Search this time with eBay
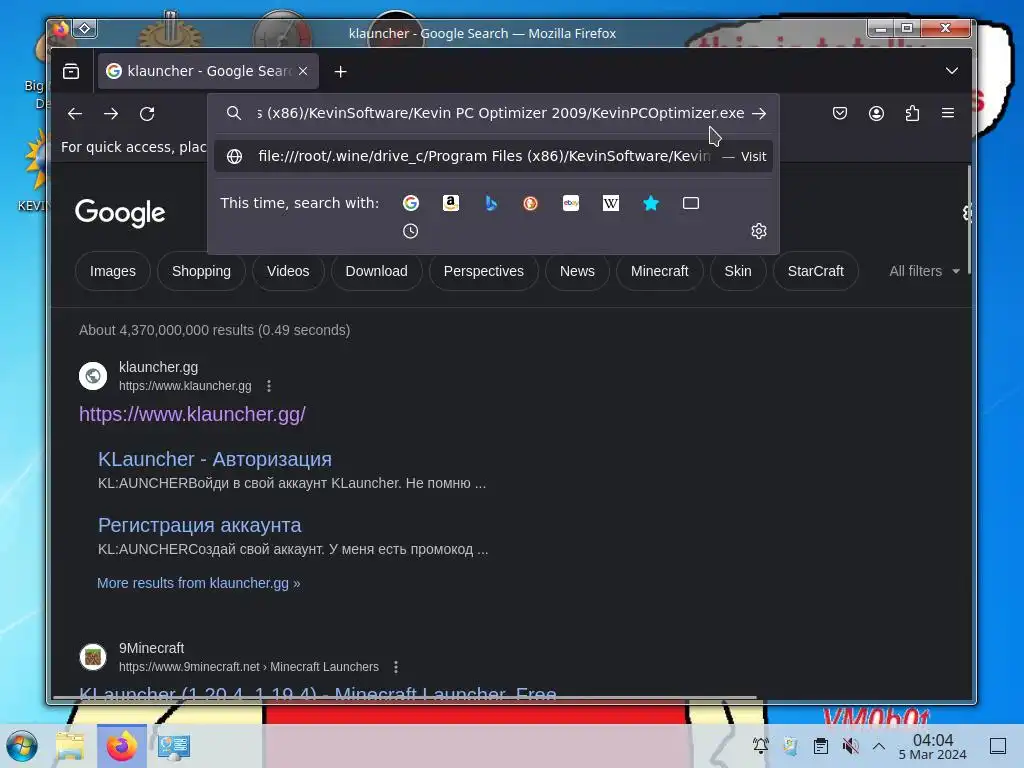The height and width of the screenshot is (768, 1024). (571, 203)
